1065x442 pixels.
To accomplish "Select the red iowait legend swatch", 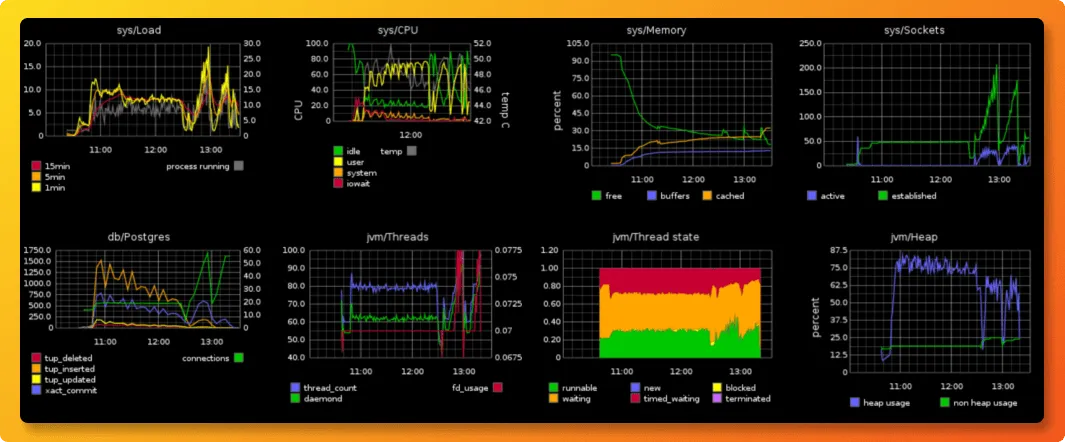I will [338, 183].
